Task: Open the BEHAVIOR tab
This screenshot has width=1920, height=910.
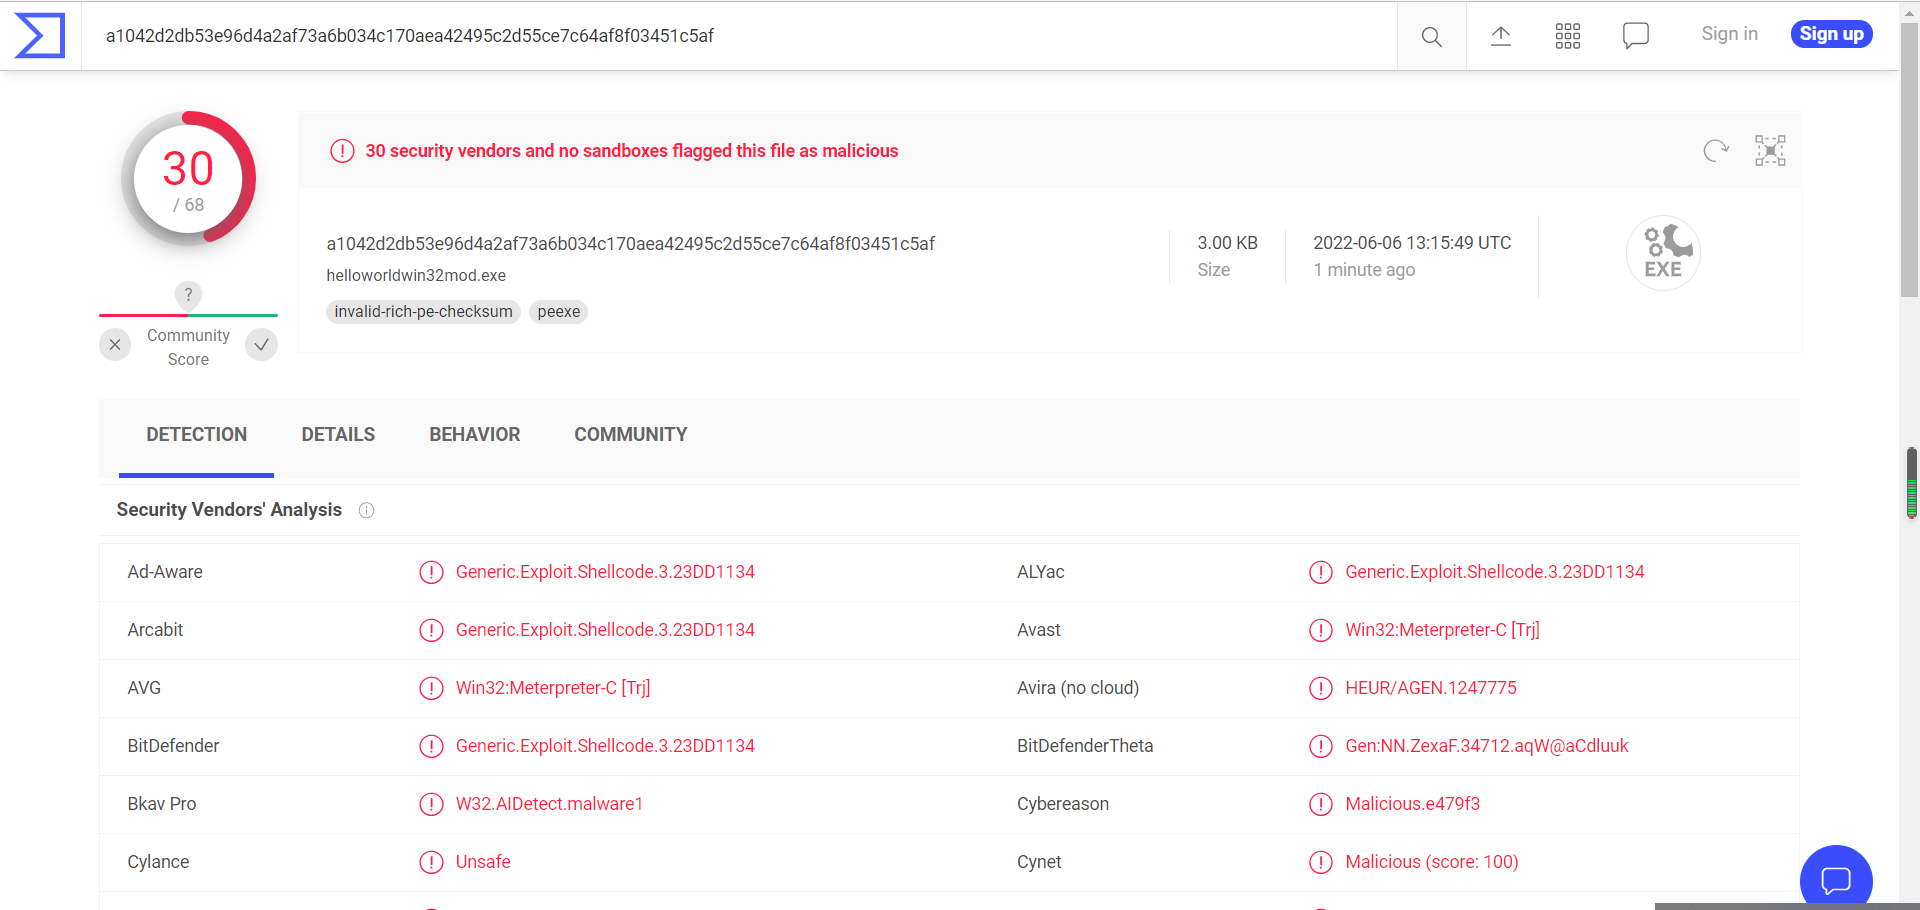Action: tap(475, 435)
